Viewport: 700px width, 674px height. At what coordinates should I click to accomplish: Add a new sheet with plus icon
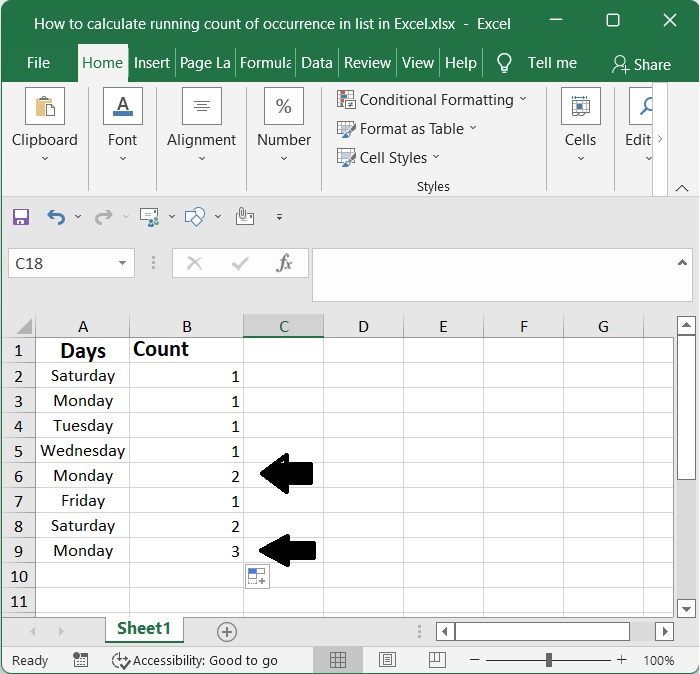(x=227, y=631)
